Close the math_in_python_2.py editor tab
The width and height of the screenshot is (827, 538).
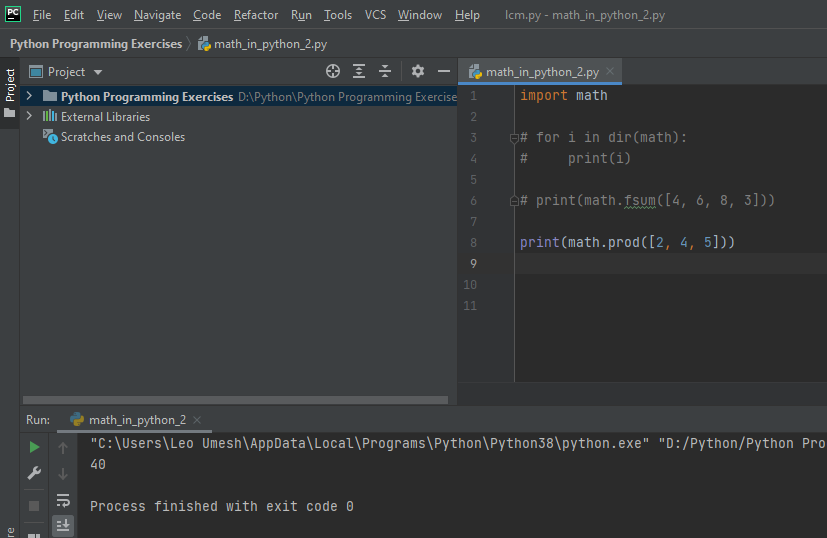coord(610,71)
